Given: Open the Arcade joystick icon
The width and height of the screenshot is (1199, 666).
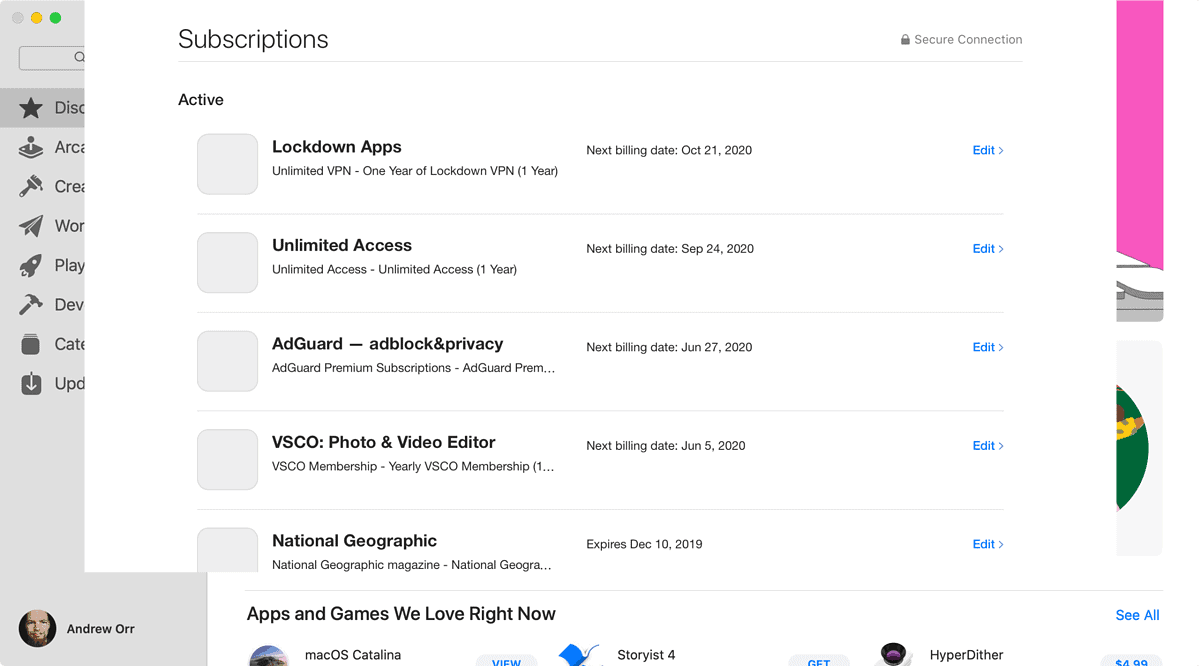Looking at the screenshot, I should pos(32,147).
